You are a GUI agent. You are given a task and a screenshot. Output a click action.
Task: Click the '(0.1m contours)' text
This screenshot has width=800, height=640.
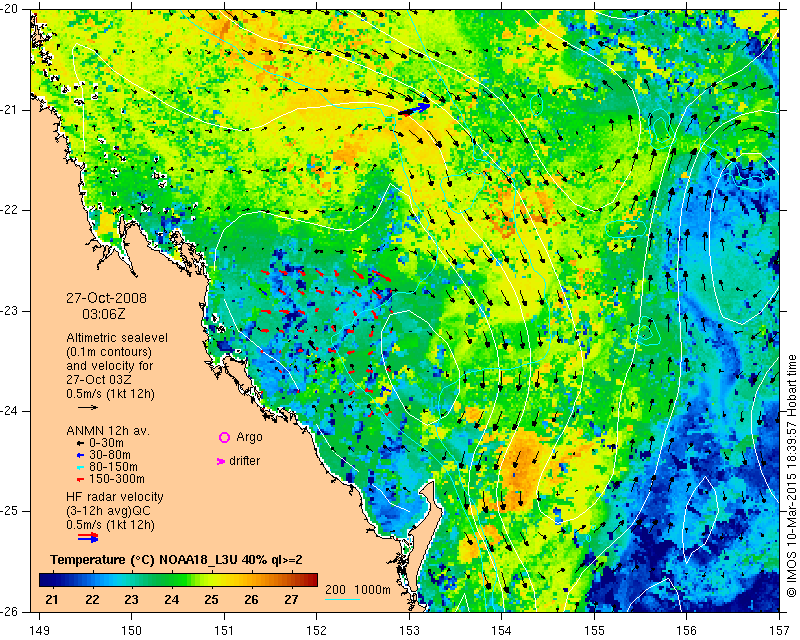point(109,352)
